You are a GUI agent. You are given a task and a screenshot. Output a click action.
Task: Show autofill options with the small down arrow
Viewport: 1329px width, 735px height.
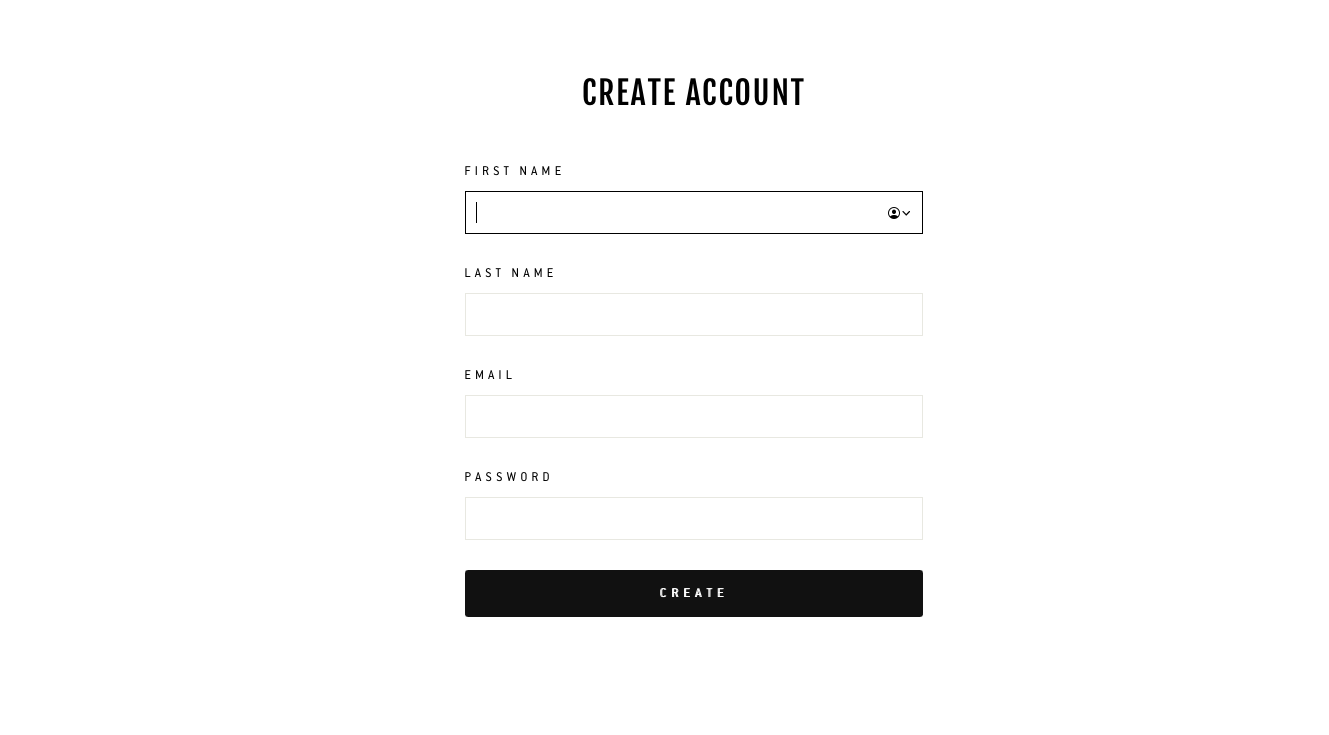point(906,213)
